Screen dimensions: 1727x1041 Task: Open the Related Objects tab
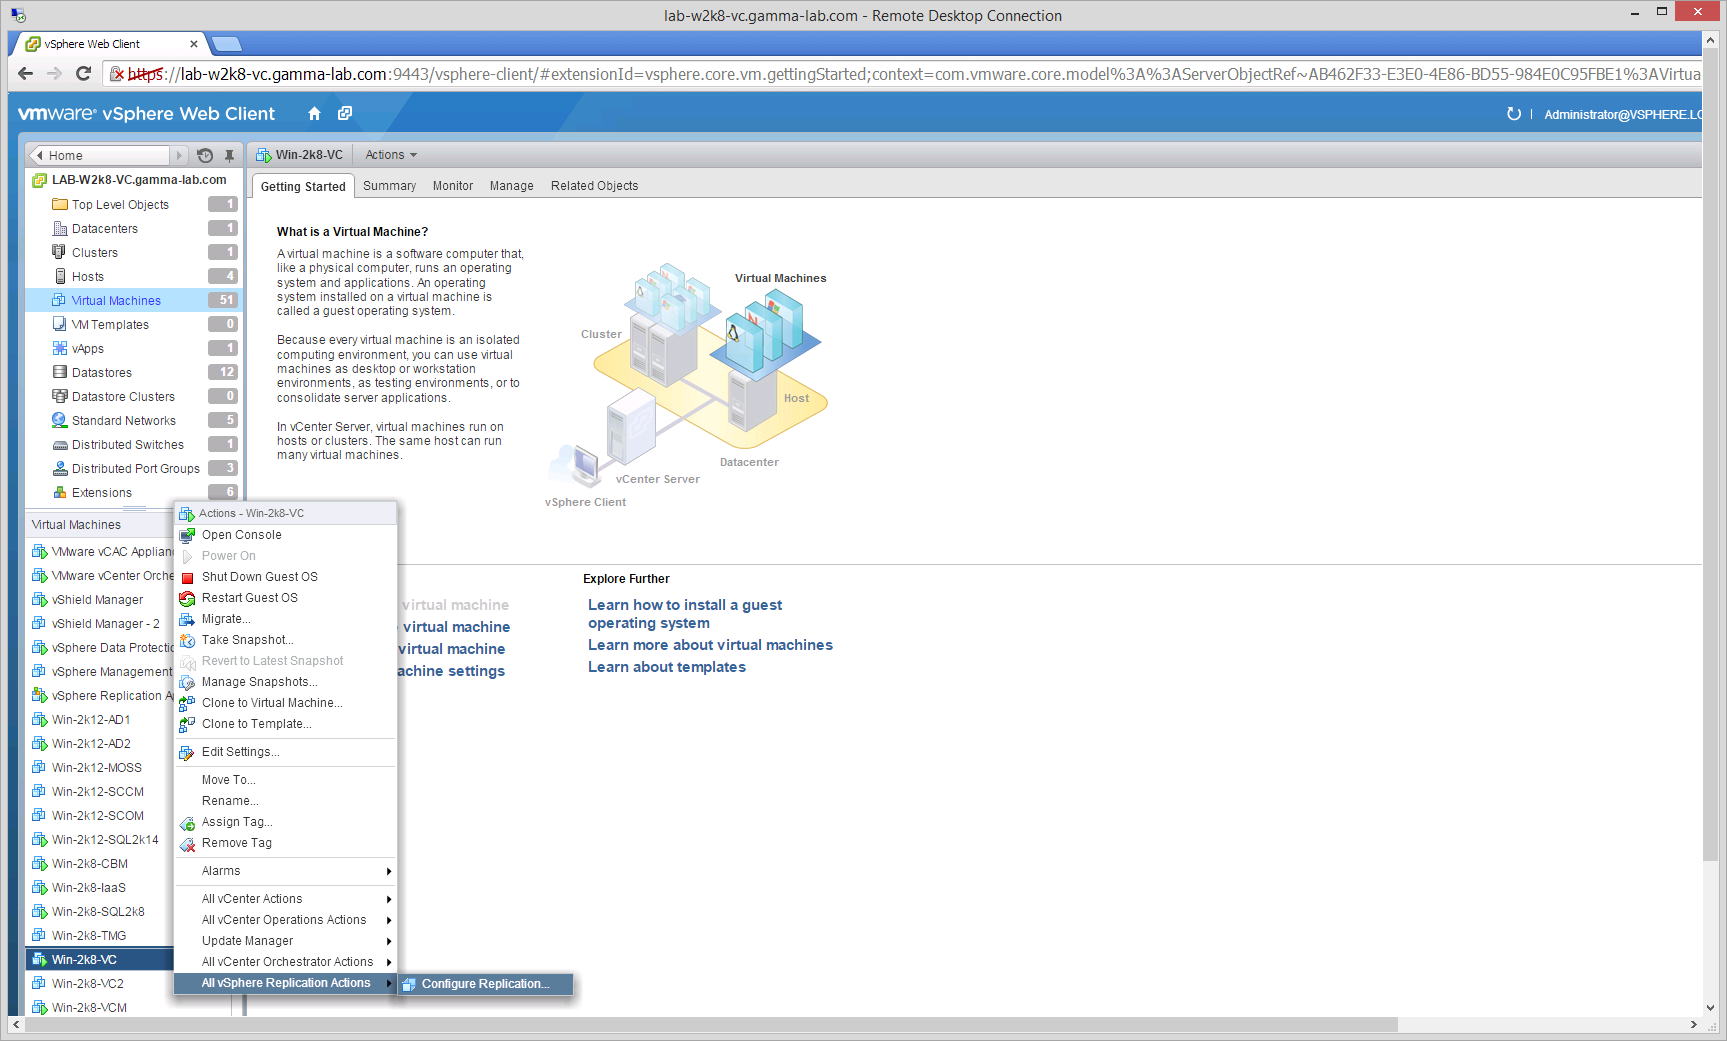coord(594,186)
